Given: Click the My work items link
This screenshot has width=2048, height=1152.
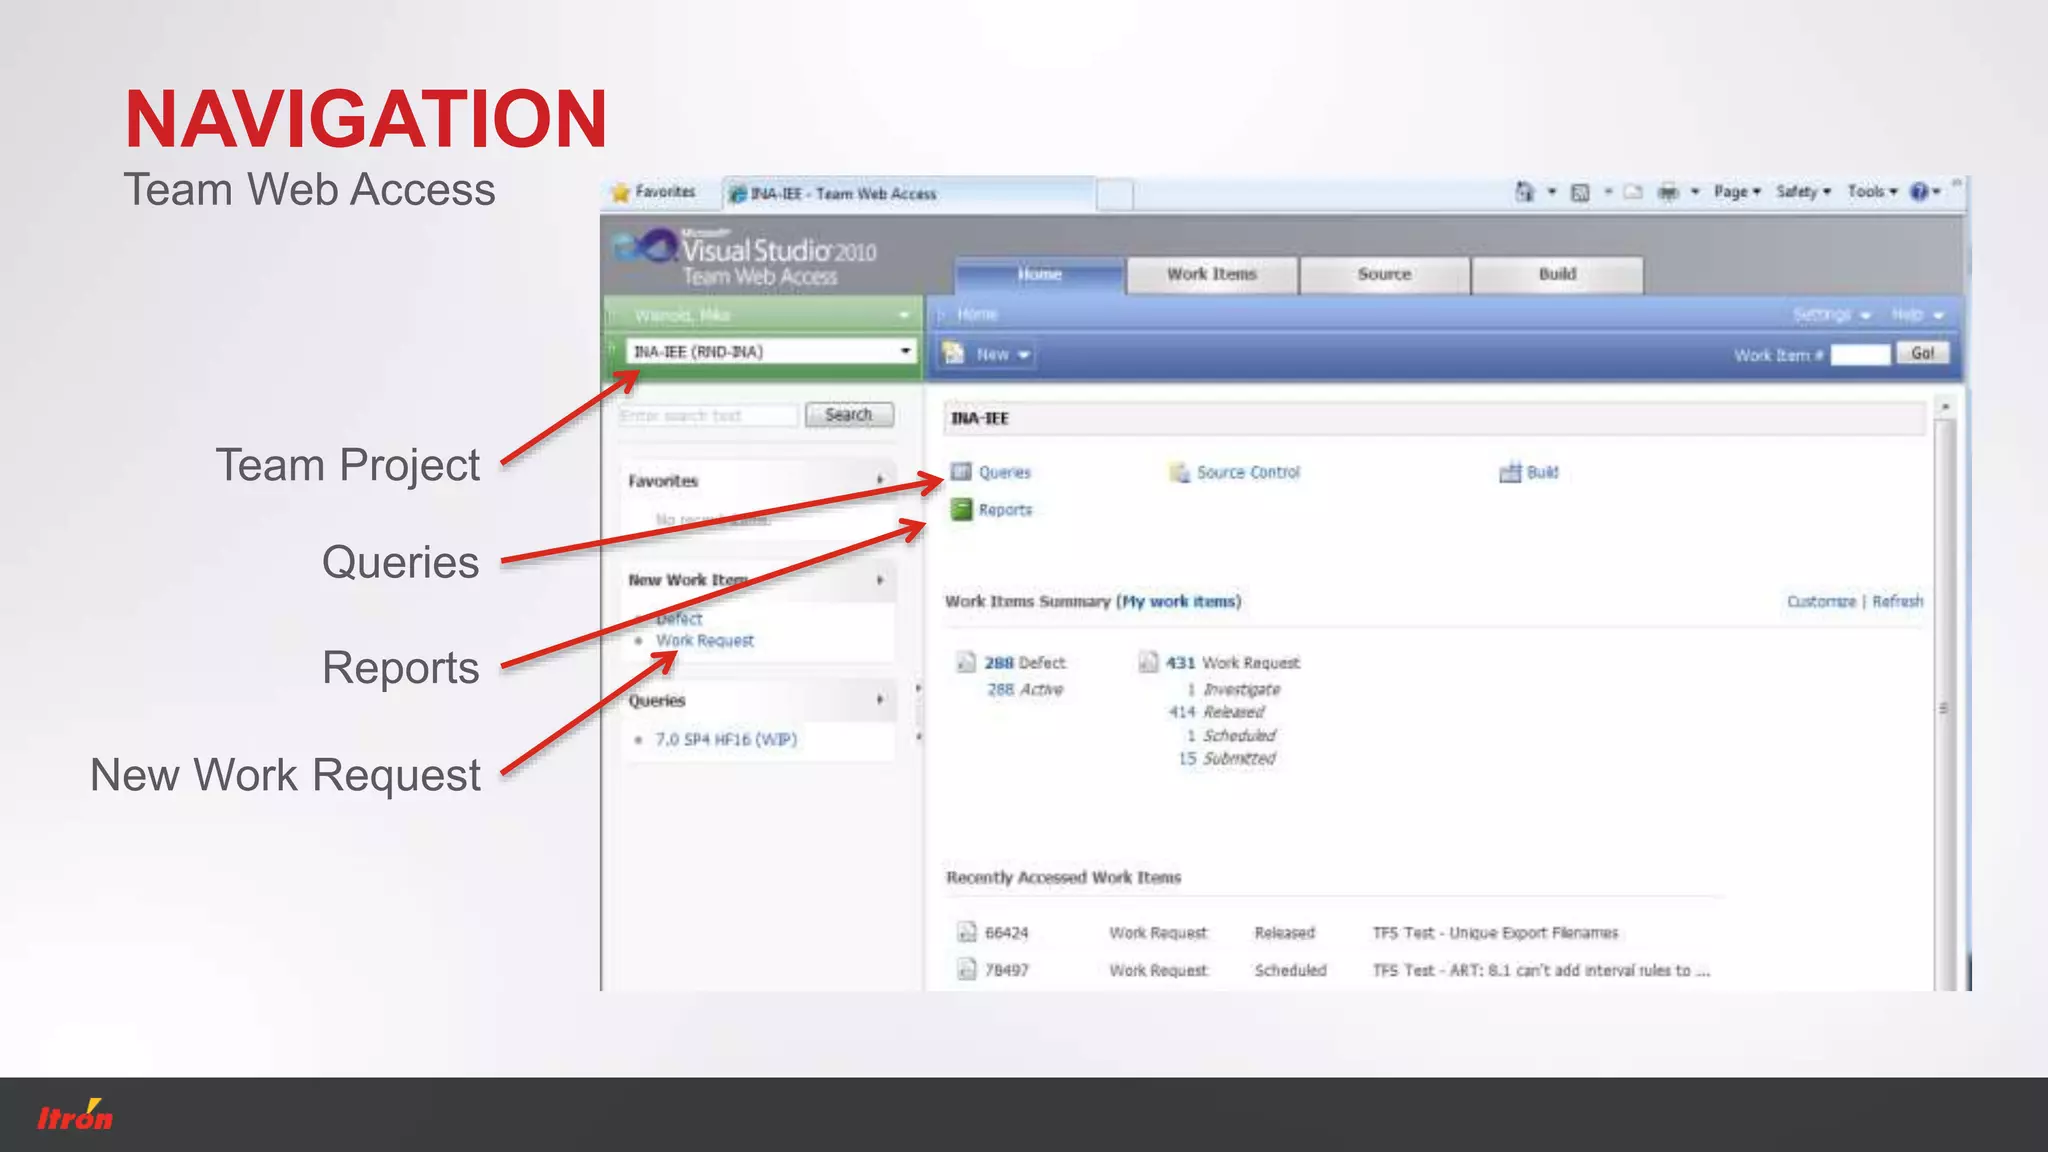Looking at the screenshot, I should click(x=1179, y=601).
